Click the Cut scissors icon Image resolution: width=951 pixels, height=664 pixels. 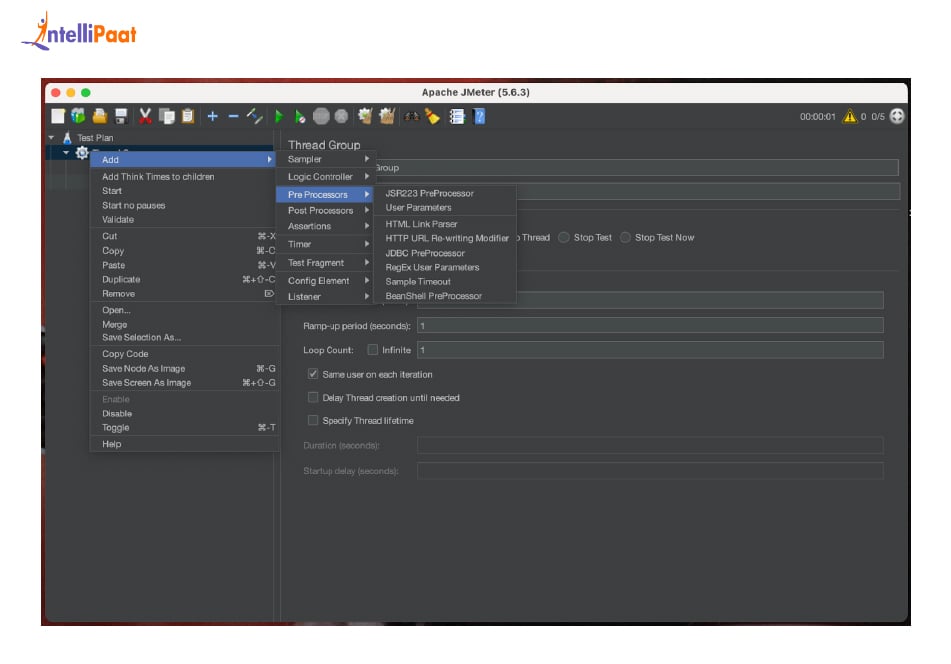(x=145, y=116)
